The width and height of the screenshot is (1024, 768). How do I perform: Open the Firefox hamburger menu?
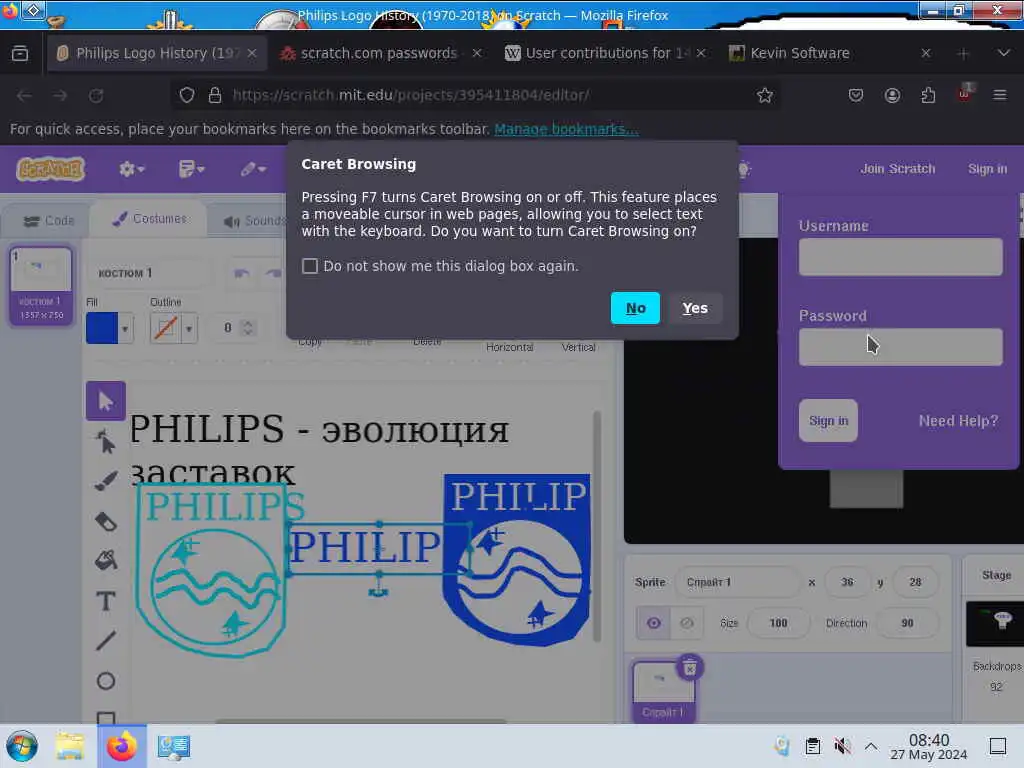click(x=1000, y=95)
